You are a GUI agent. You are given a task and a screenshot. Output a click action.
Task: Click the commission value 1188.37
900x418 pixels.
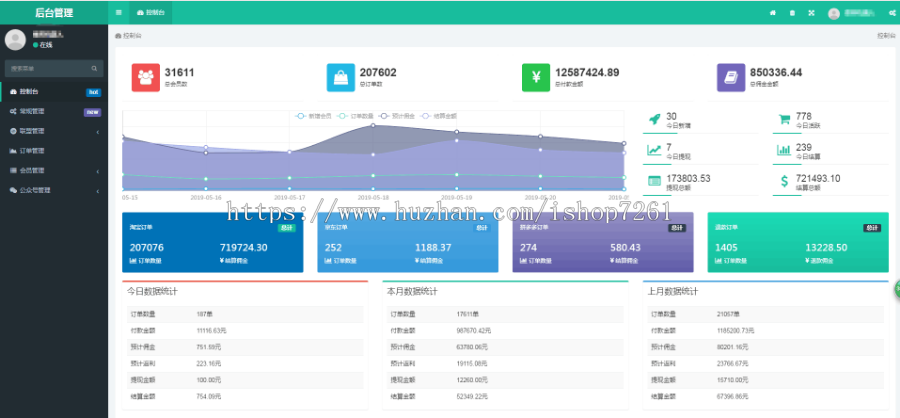tap(433, 248)
